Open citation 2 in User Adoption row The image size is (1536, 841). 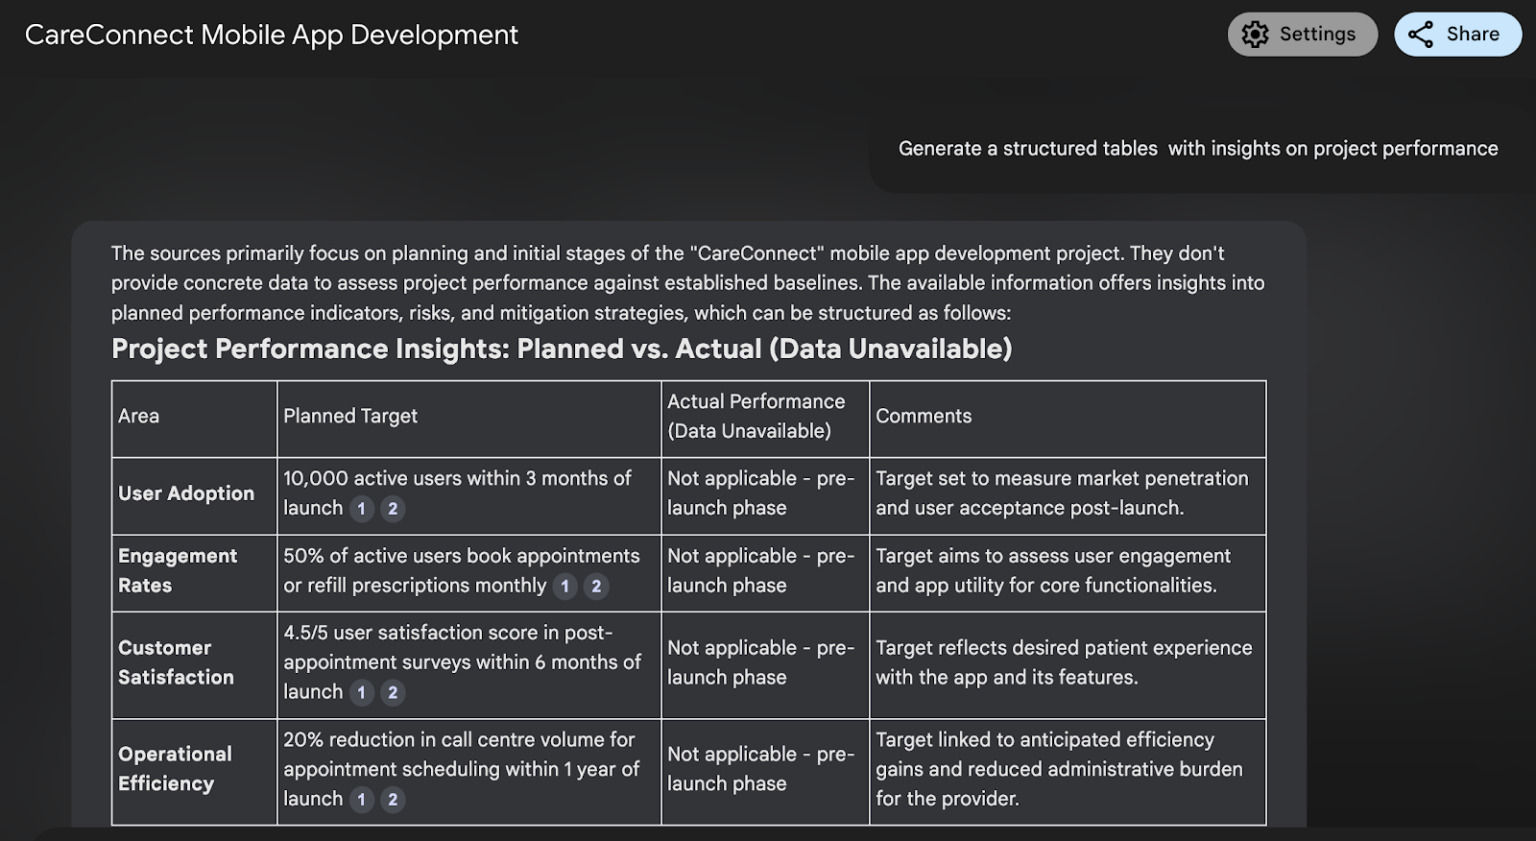(393, 509)
